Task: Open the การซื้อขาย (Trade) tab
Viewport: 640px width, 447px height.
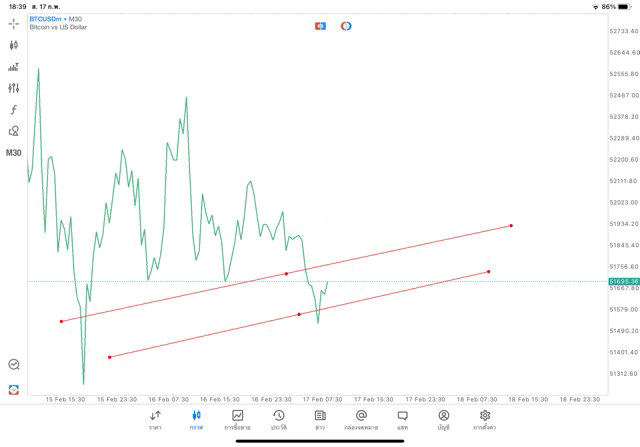Action: tap(238, 419)
